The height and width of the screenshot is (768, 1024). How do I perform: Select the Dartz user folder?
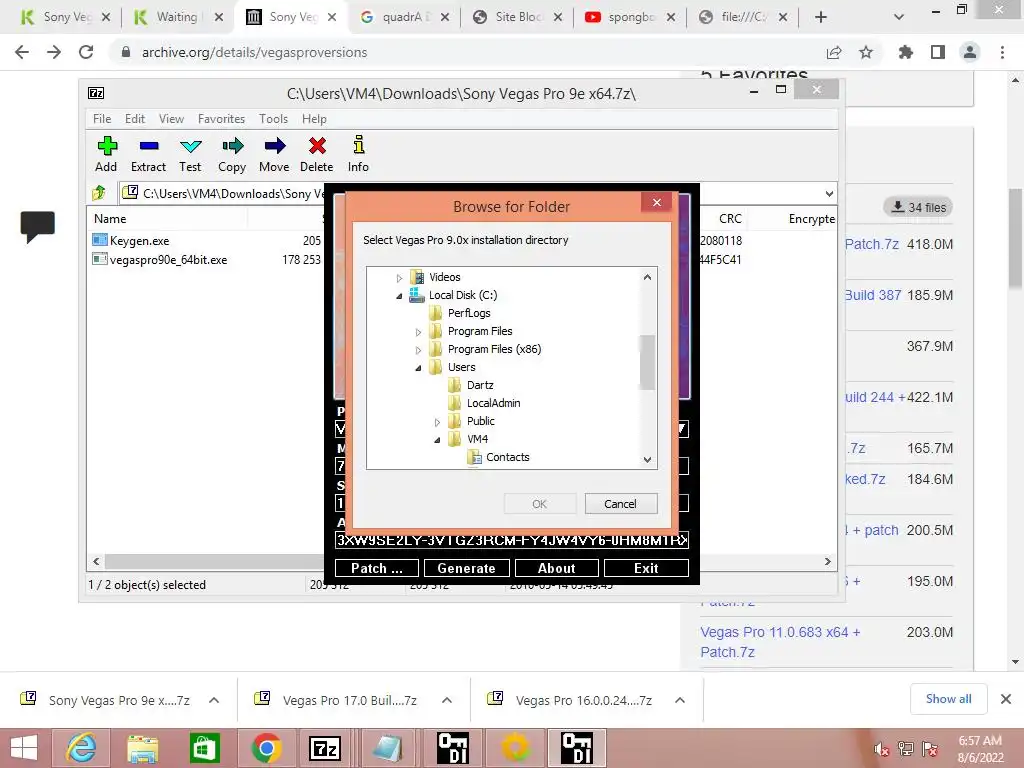[x=479, y=385]
